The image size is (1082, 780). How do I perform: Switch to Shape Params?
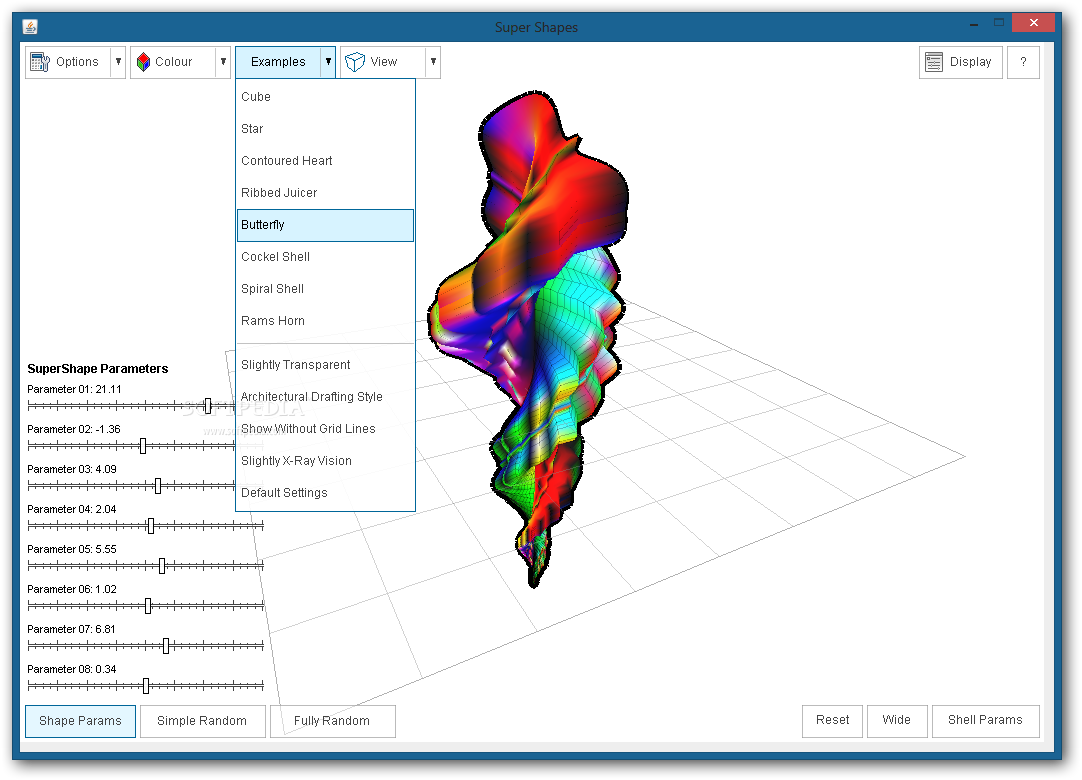(80, 721)
